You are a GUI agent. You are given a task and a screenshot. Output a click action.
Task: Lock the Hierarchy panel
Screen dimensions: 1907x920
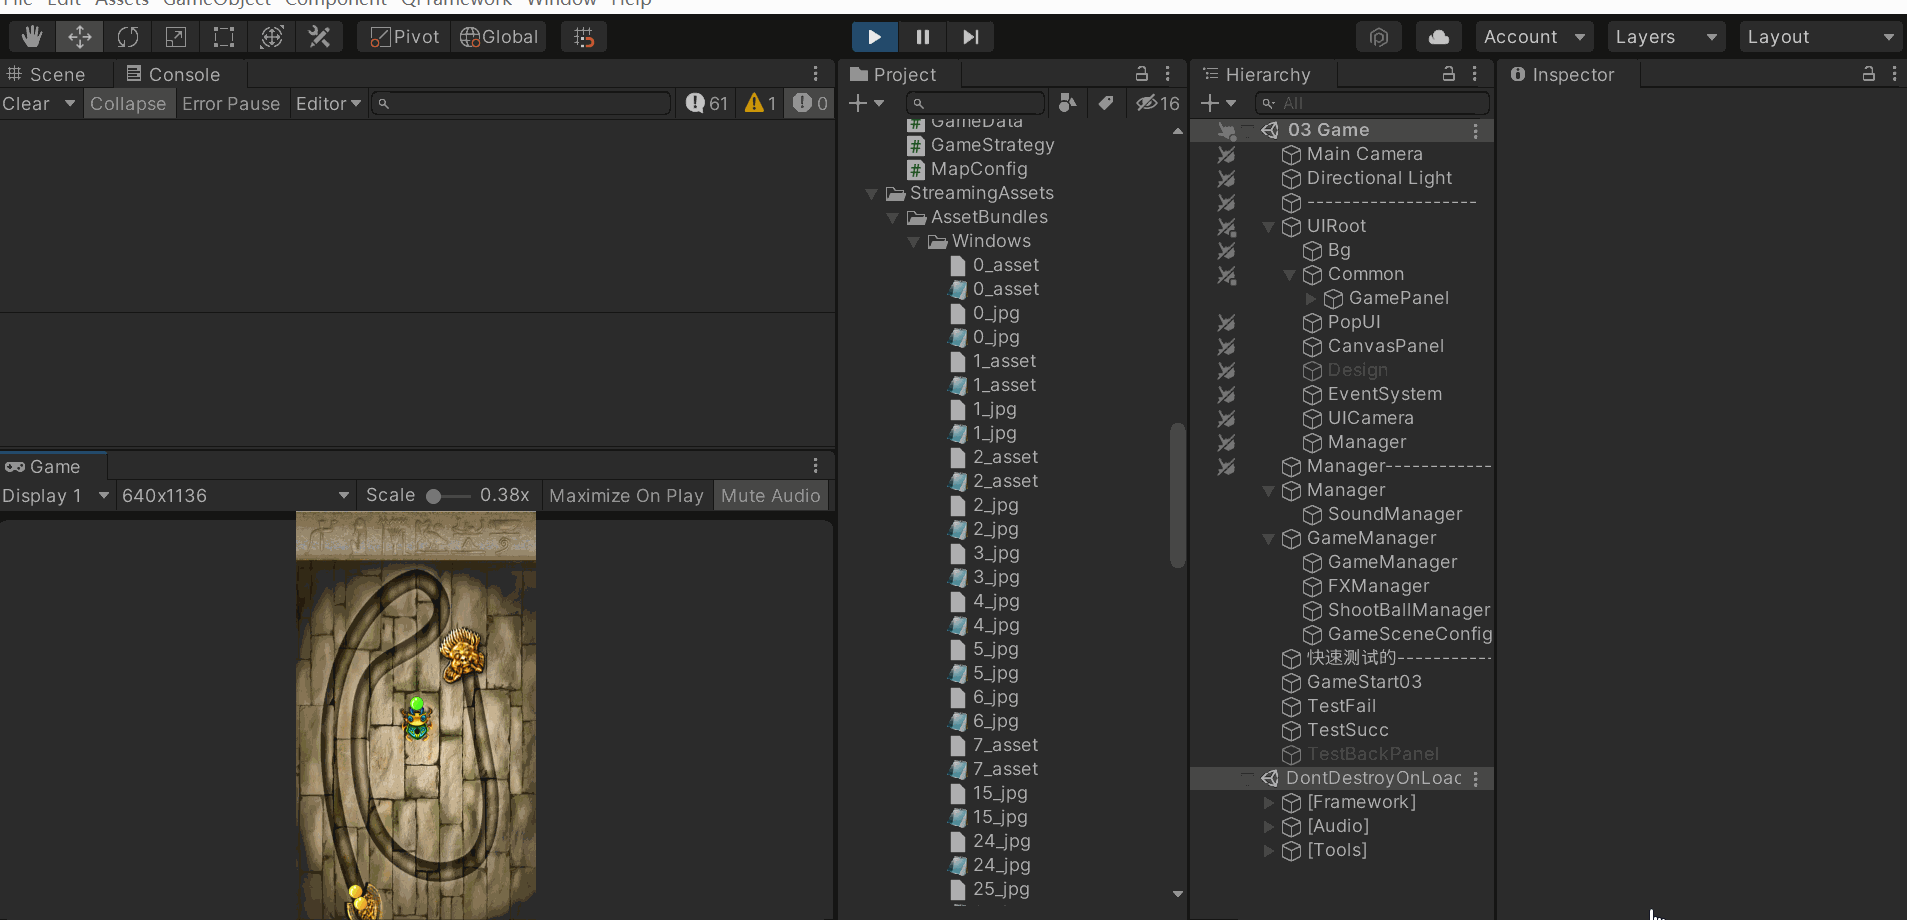click(x=1448, y=74)
